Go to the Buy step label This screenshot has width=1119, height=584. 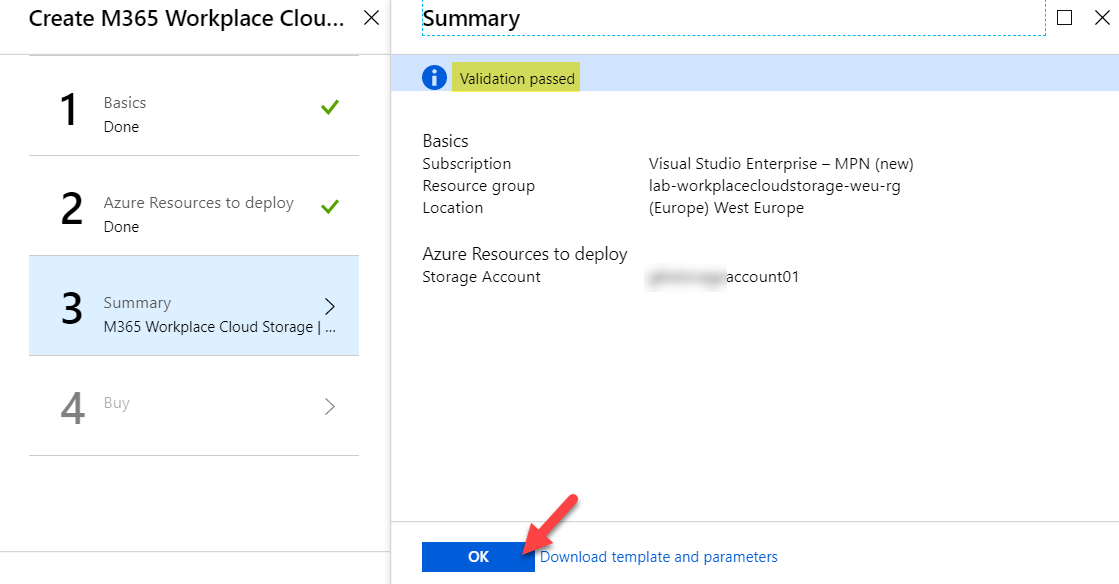pos(117,403)
